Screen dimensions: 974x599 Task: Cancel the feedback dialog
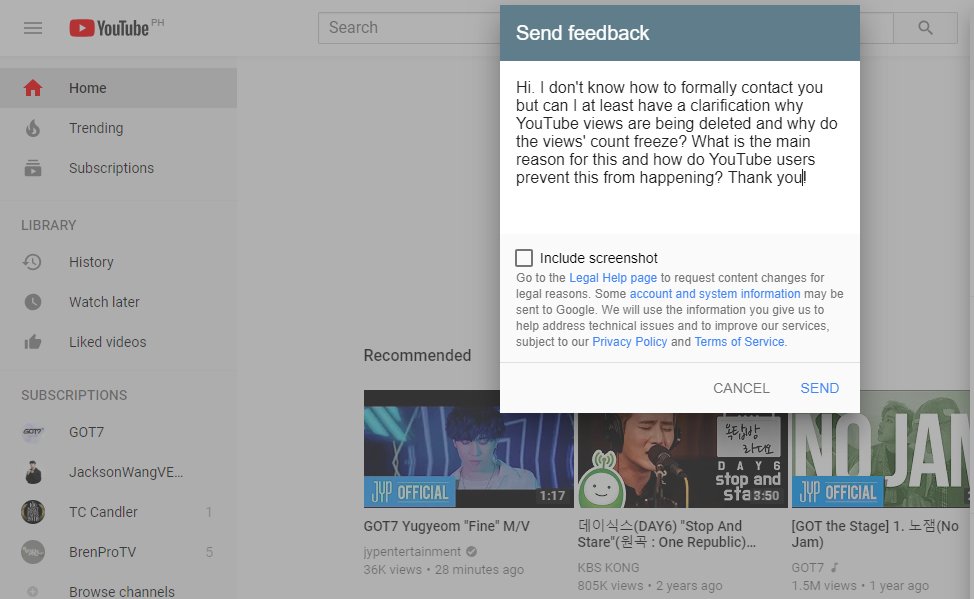pyautogui.click(x=741, y=388)
